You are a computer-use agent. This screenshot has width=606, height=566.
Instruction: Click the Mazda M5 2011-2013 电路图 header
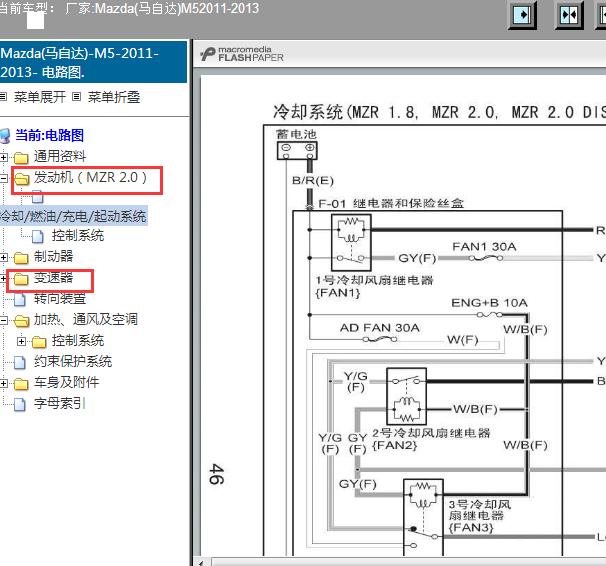[x=94, y=62]
